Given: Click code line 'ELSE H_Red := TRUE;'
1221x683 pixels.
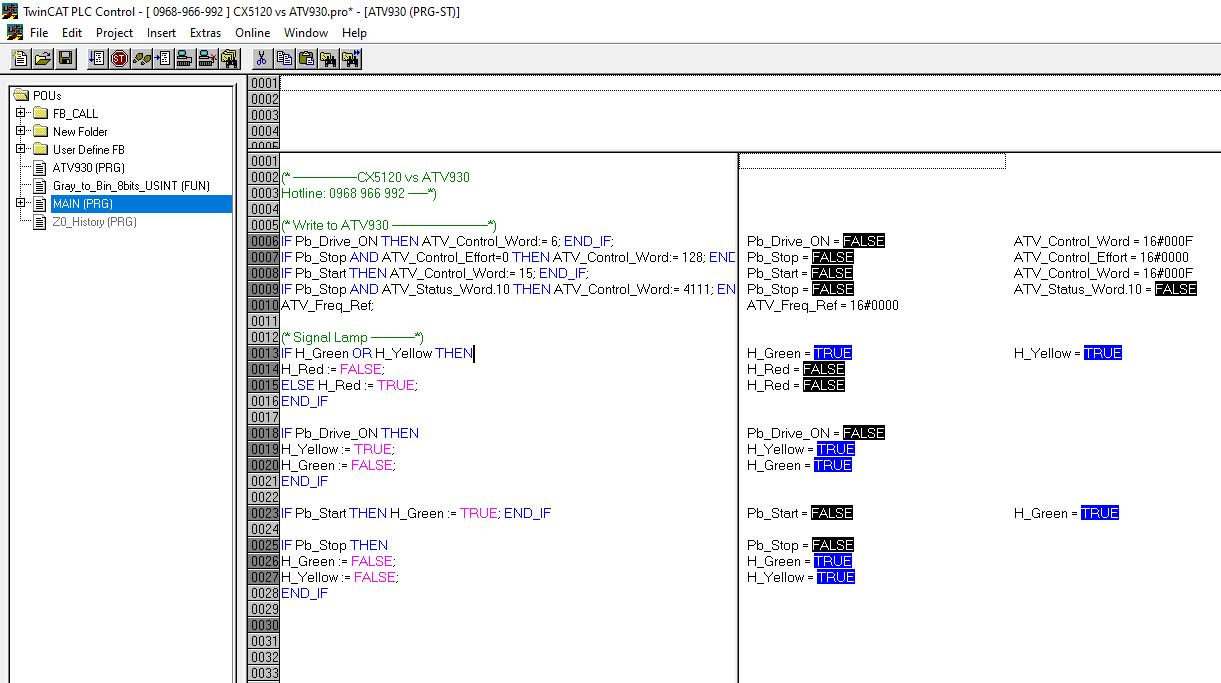Looking at the screenshot, I should tap(349, 385).
